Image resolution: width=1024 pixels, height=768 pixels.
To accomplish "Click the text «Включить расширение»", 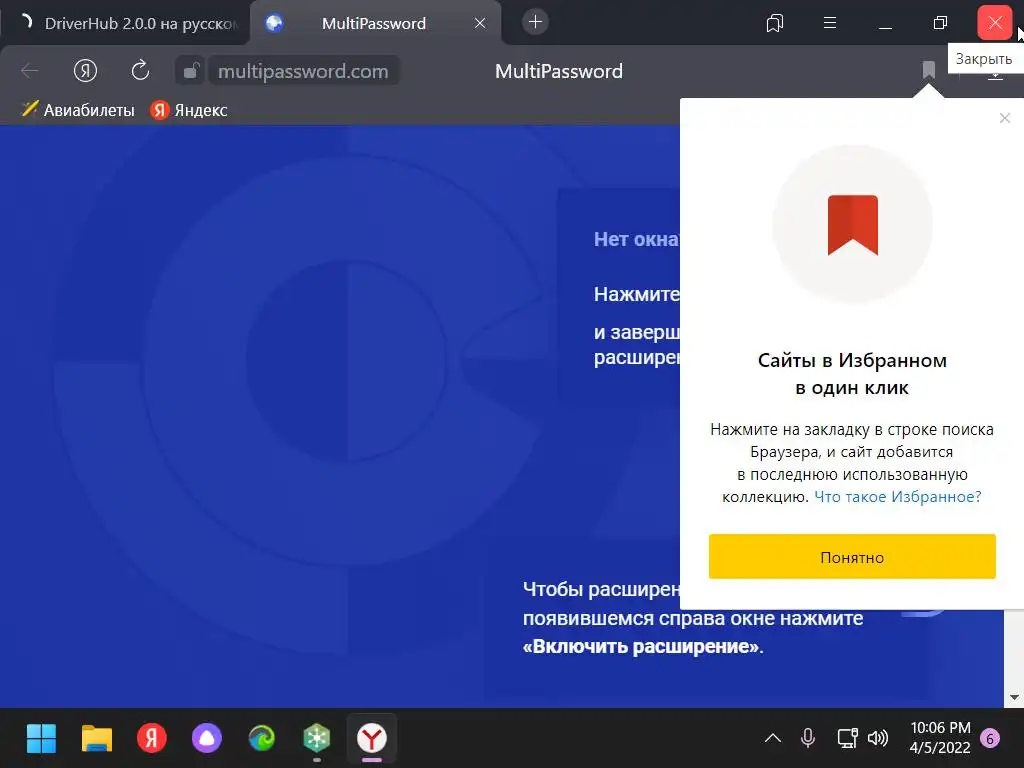I will tap(642, 647).
